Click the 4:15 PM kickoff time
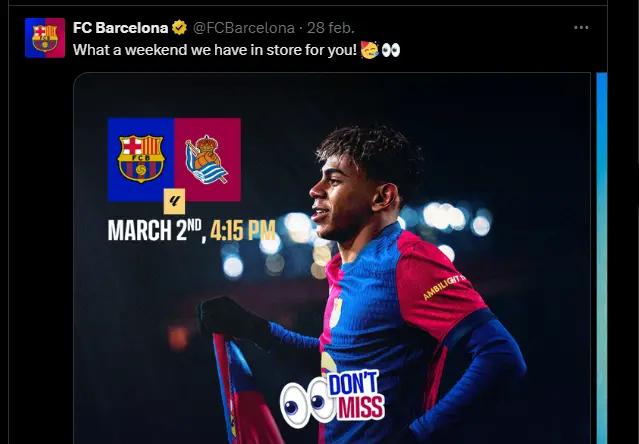This screenshot has height=444, width=639. [242, 230]
